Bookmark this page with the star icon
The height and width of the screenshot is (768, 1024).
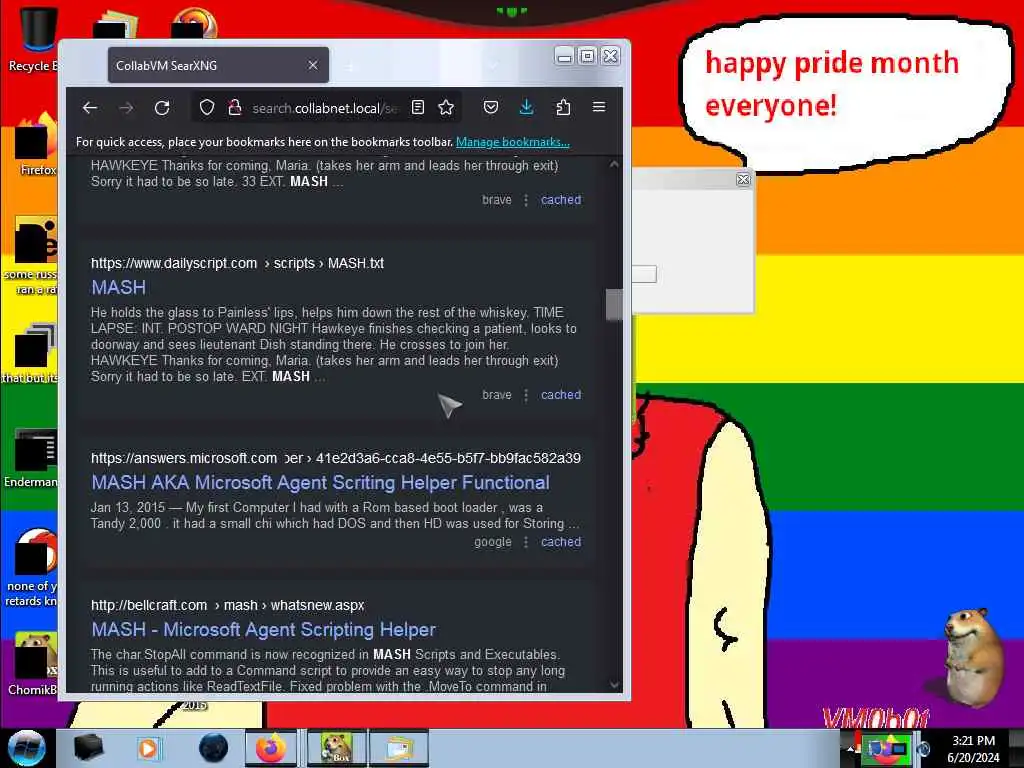(x=446, y=108)
